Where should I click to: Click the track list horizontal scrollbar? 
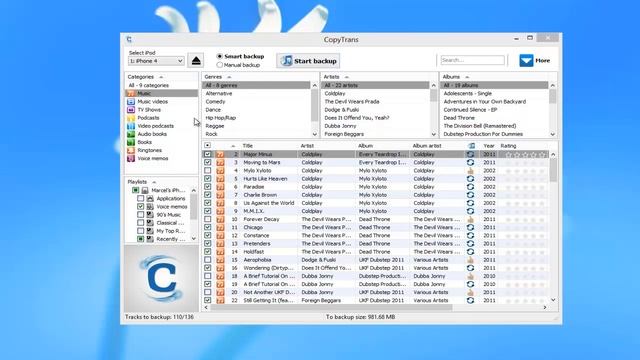[x=331, y=307]
